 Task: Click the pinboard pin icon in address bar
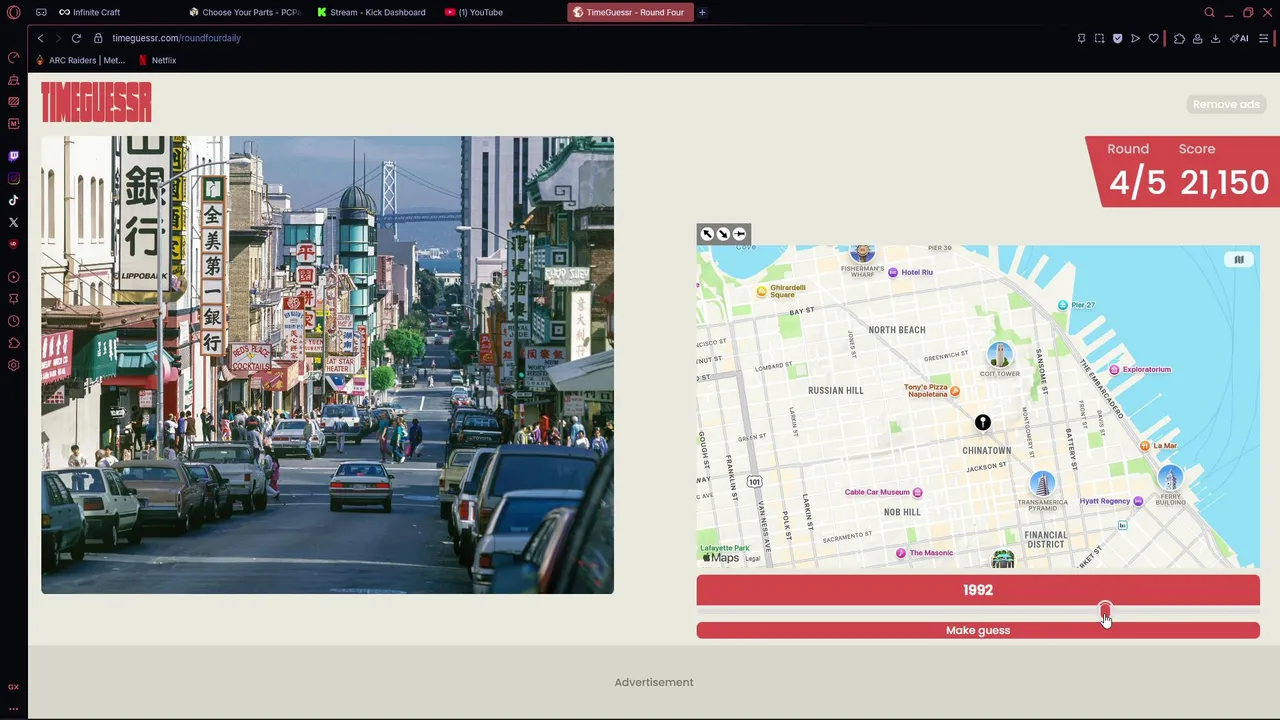point(1081,38)
